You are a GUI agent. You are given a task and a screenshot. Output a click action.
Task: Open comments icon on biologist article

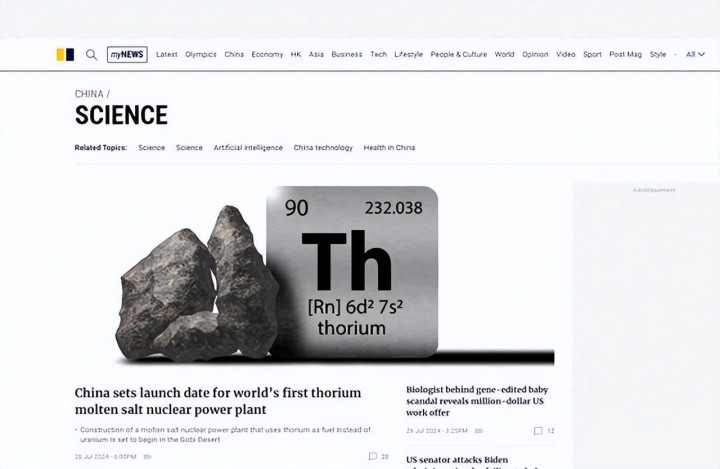click(x=538, y=431)
